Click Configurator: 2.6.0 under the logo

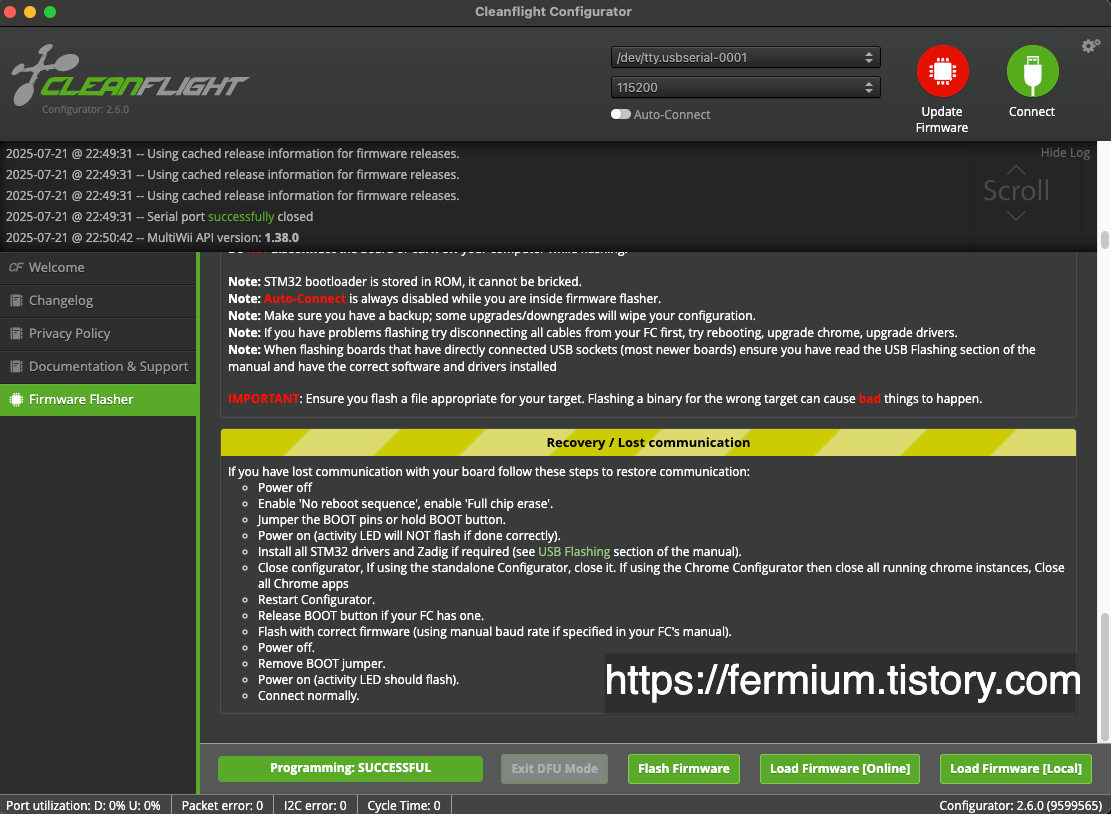point(85,109)
